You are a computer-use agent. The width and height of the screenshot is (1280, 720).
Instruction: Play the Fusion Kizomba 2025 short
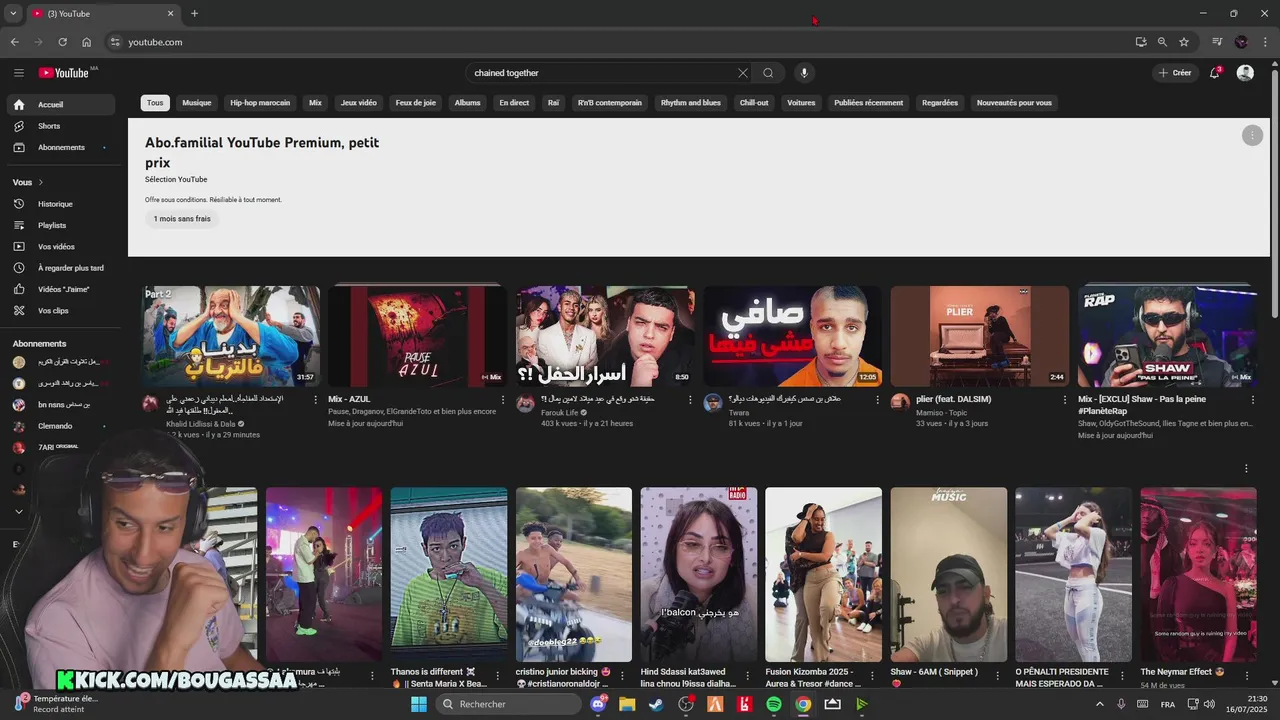click(x=823, y=574)
